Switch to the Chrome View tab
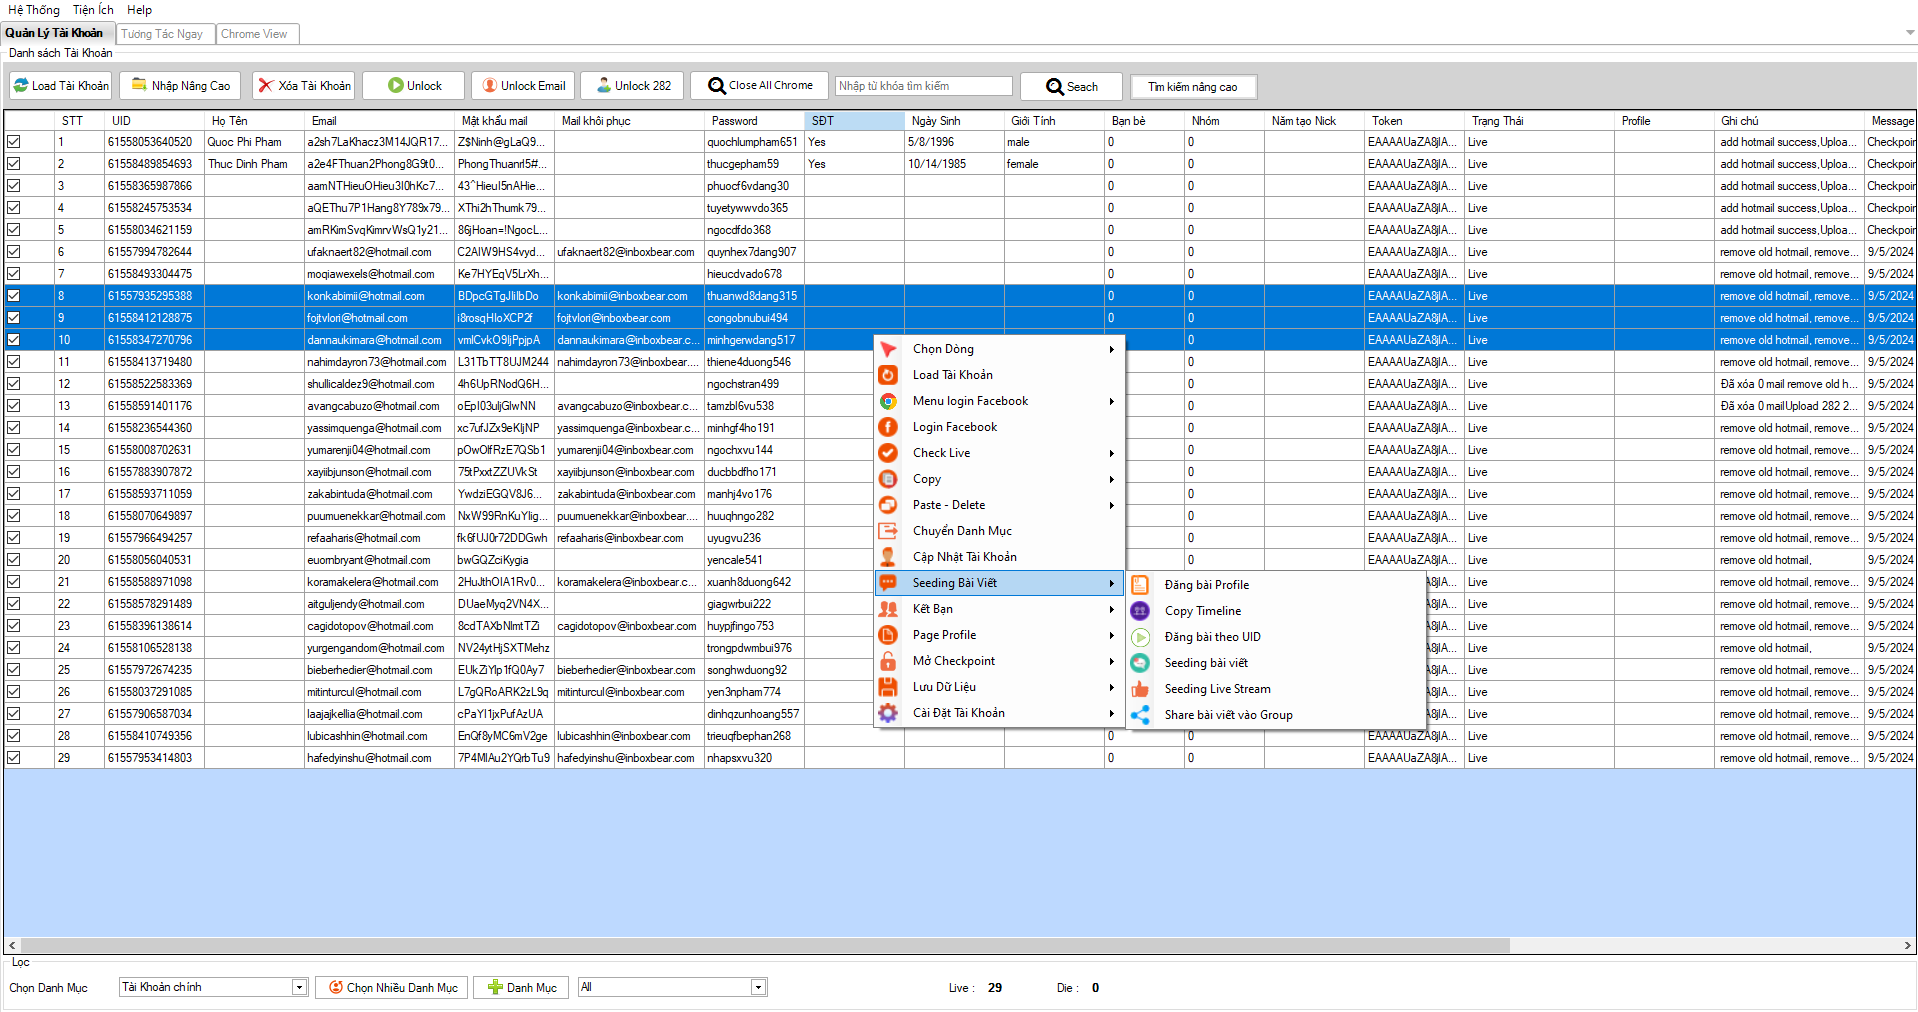 pyautogui.click(x=254, y=34)
